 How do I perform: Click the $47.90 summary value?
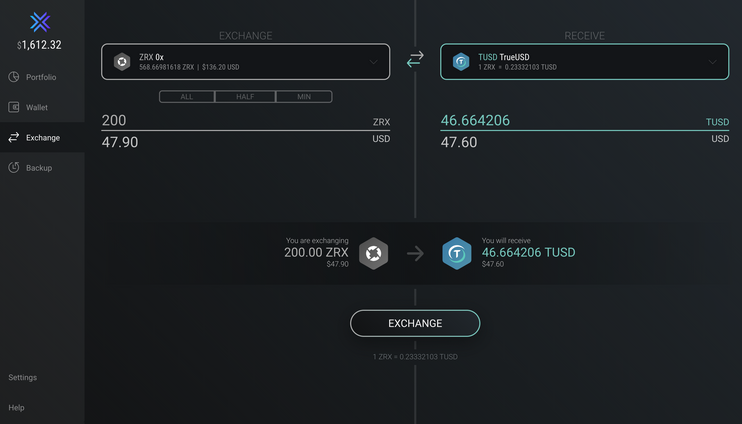(337, 264)
